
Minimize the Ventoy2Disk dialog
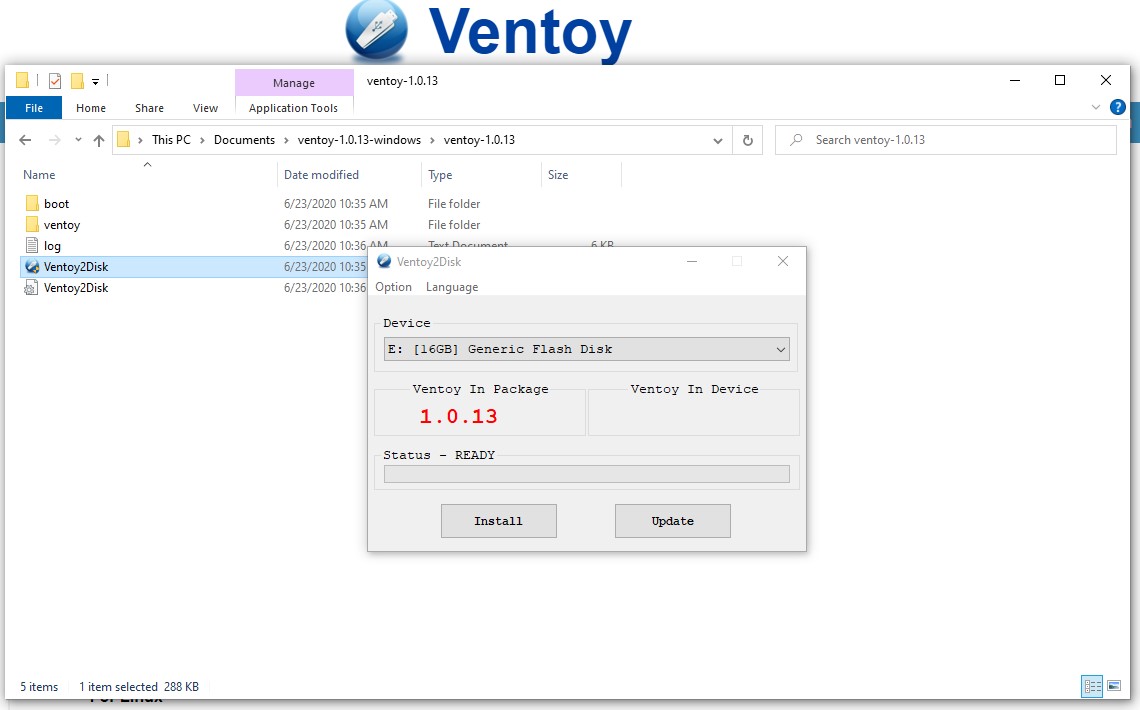(x=692, y=262)
